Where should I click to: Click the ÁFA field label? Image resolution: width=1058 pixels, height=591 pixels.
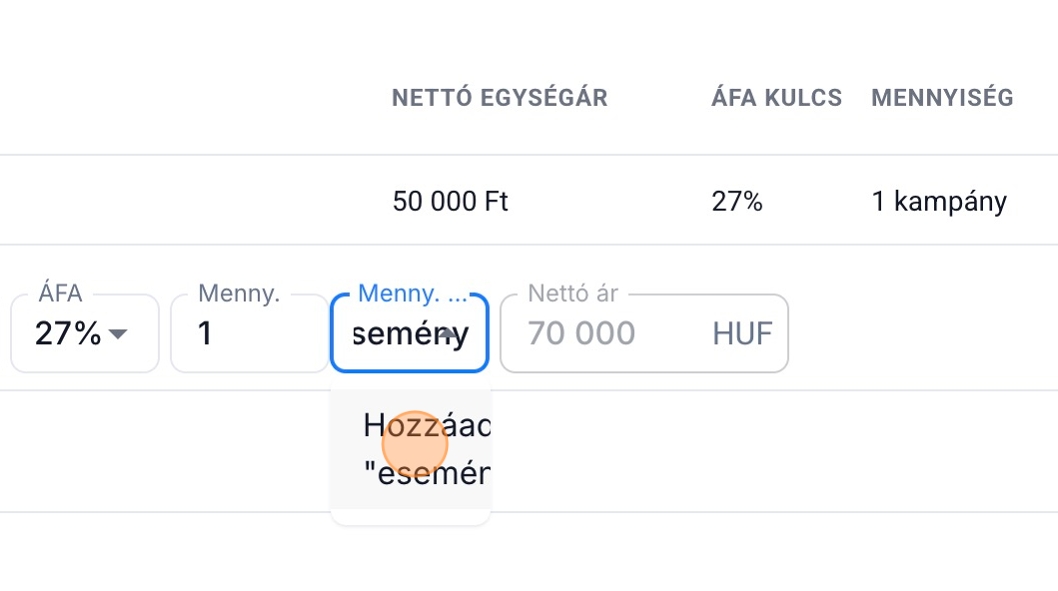[60, 293]
